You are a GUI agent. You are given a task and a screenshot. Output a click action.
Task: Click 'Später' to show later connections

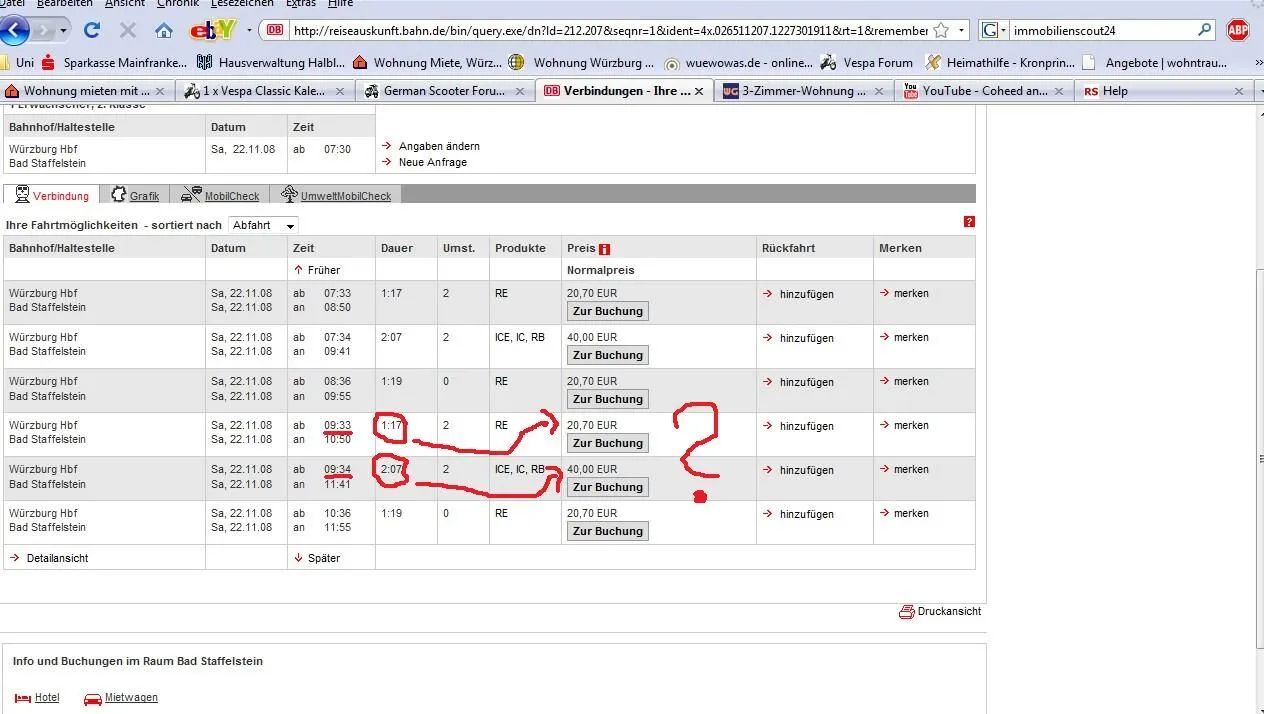point(324,558)
